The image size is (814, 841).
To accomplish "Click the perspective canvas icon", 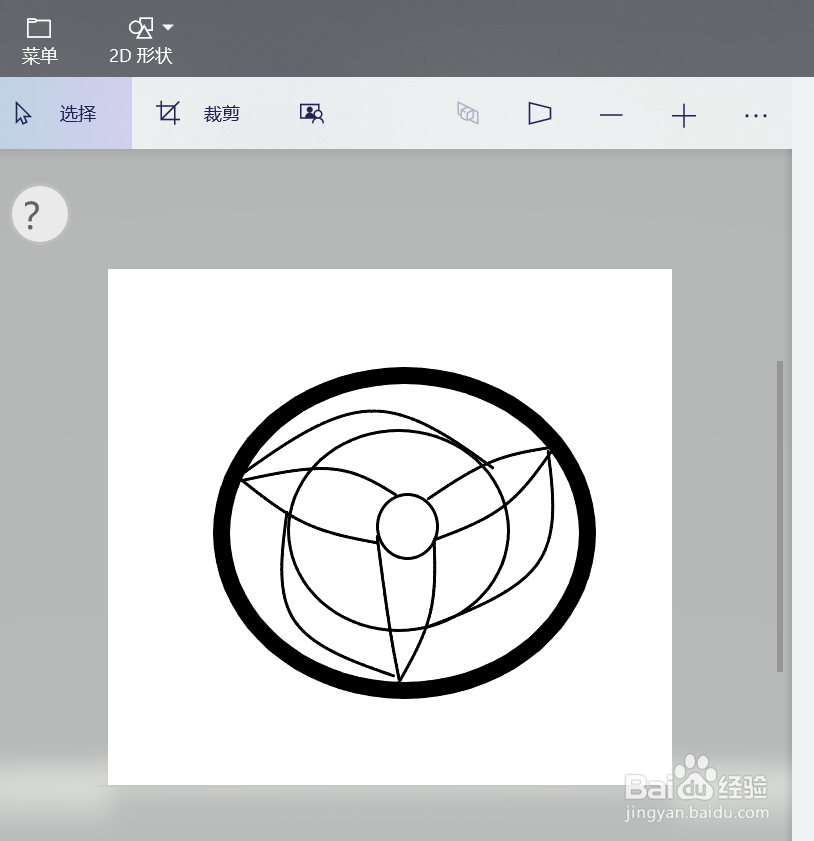I will coord(538,113).
